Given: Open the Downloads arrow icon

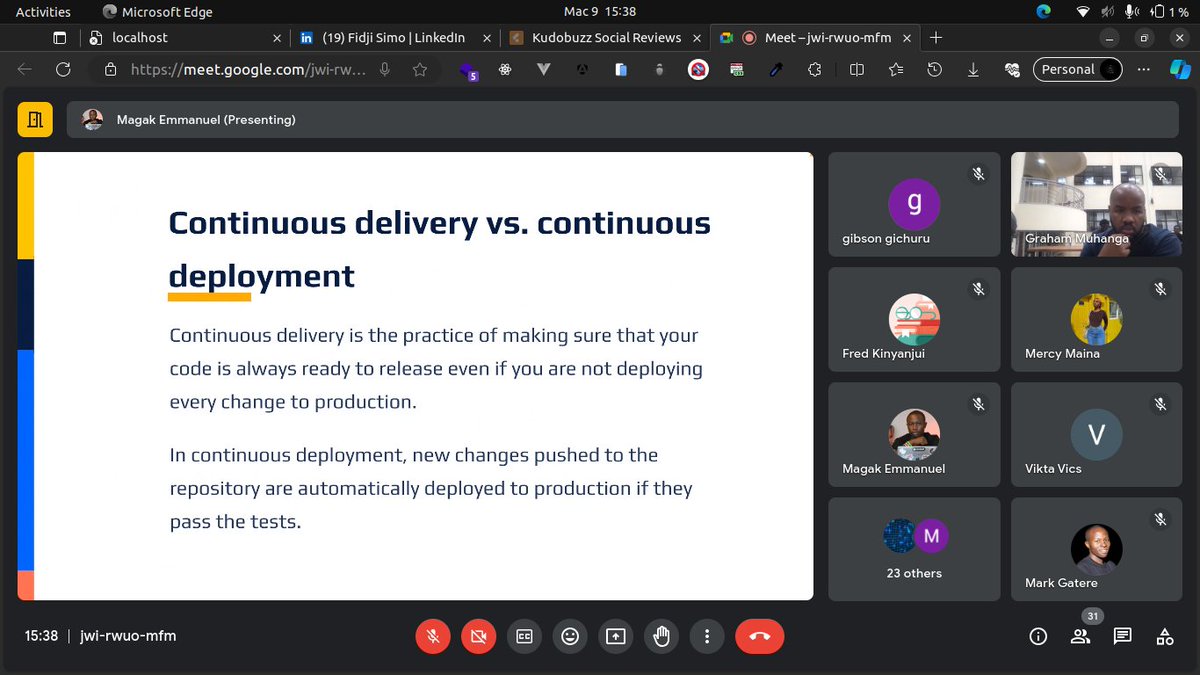Looking at the screenshot, I should 973,70.
